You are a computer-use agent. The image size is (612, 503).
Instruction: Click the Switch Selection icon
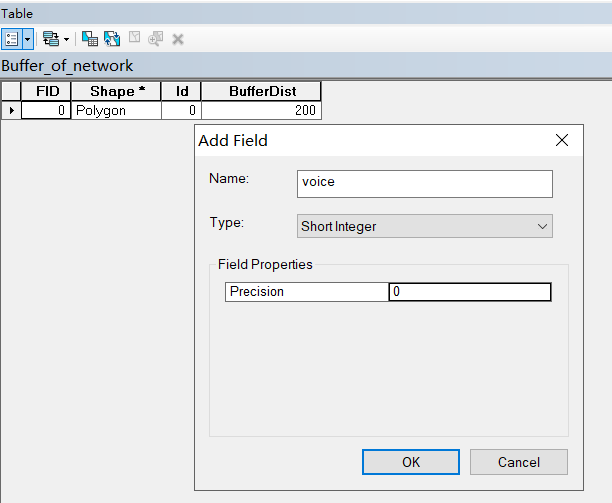tap(112, 39)
